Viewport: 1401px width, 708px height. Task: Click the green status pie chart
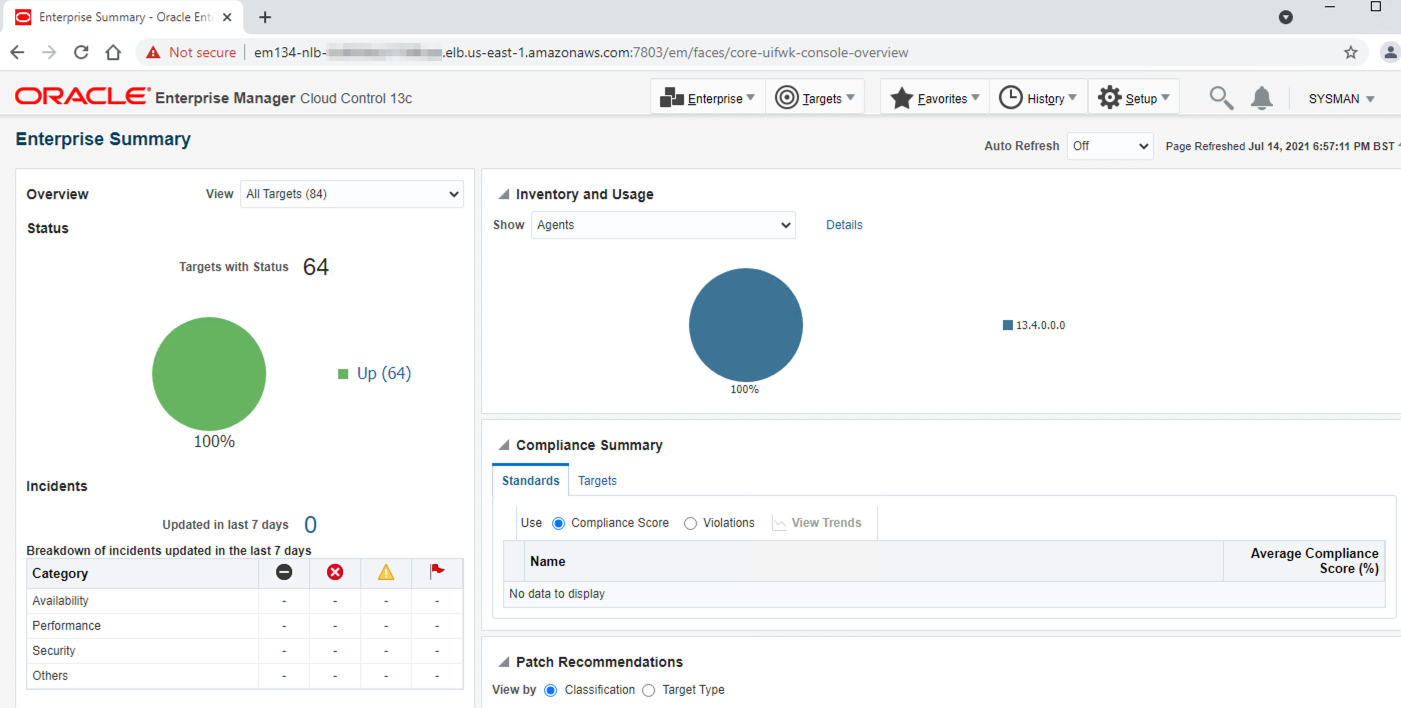pos(209,374)
